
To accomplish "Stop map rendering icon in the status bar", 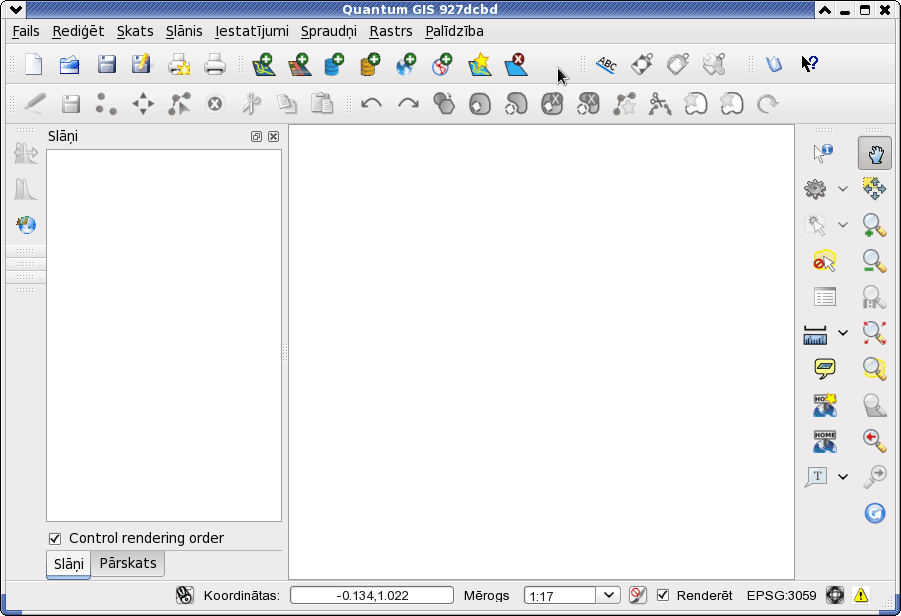I will (637, 595).
